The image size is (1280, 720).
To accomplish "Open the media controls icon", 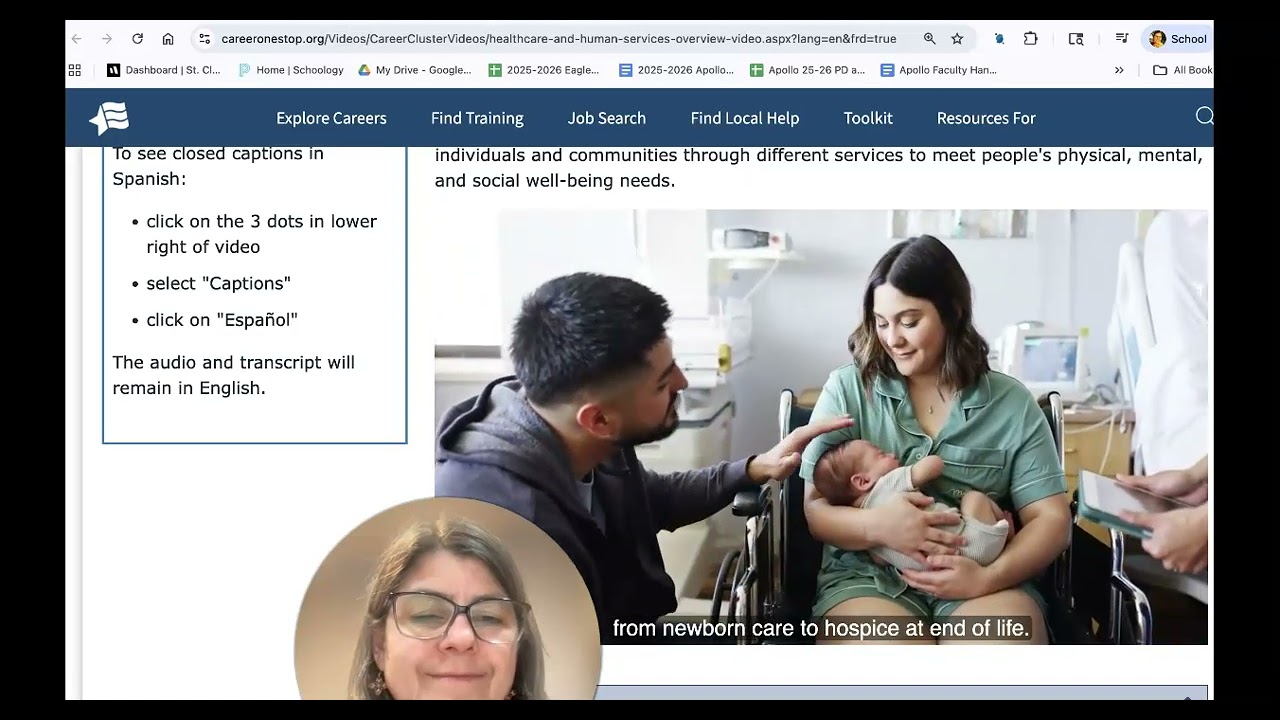I will (1122, 39).
